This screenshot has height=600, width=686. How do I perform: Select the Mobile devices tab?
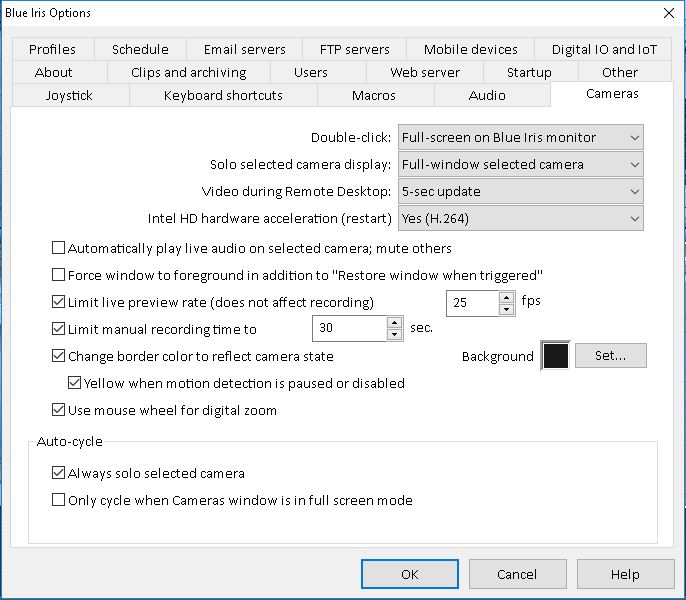coord(470,49)
